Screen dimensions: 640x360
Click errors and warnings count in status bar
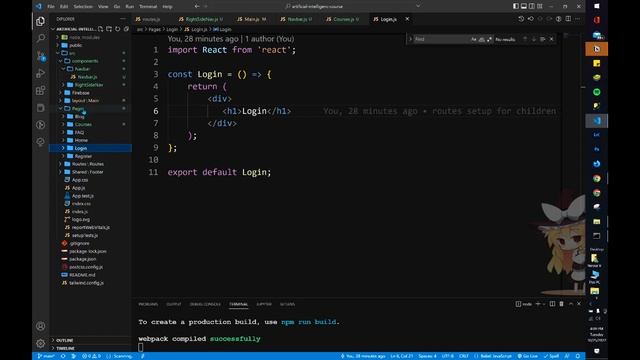pos(91,356)
